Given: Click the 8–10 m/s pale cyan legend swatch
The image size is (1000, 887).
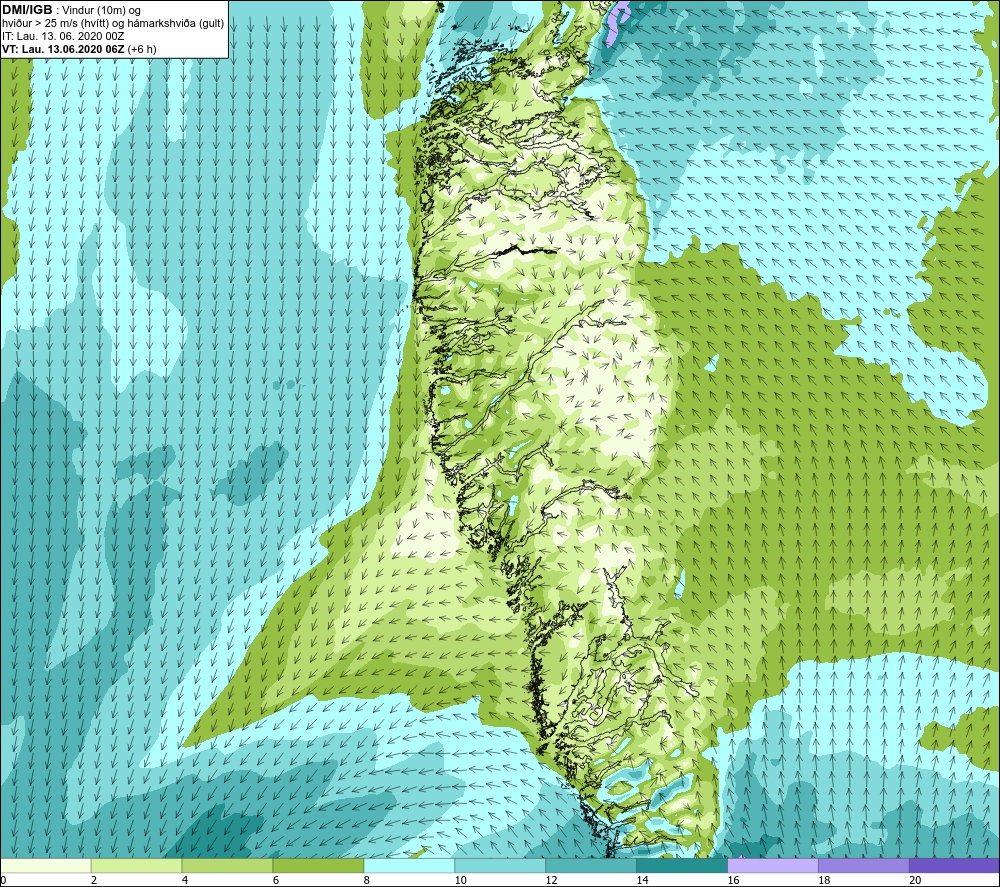Looking at the screenshot, I should point(409,865).
